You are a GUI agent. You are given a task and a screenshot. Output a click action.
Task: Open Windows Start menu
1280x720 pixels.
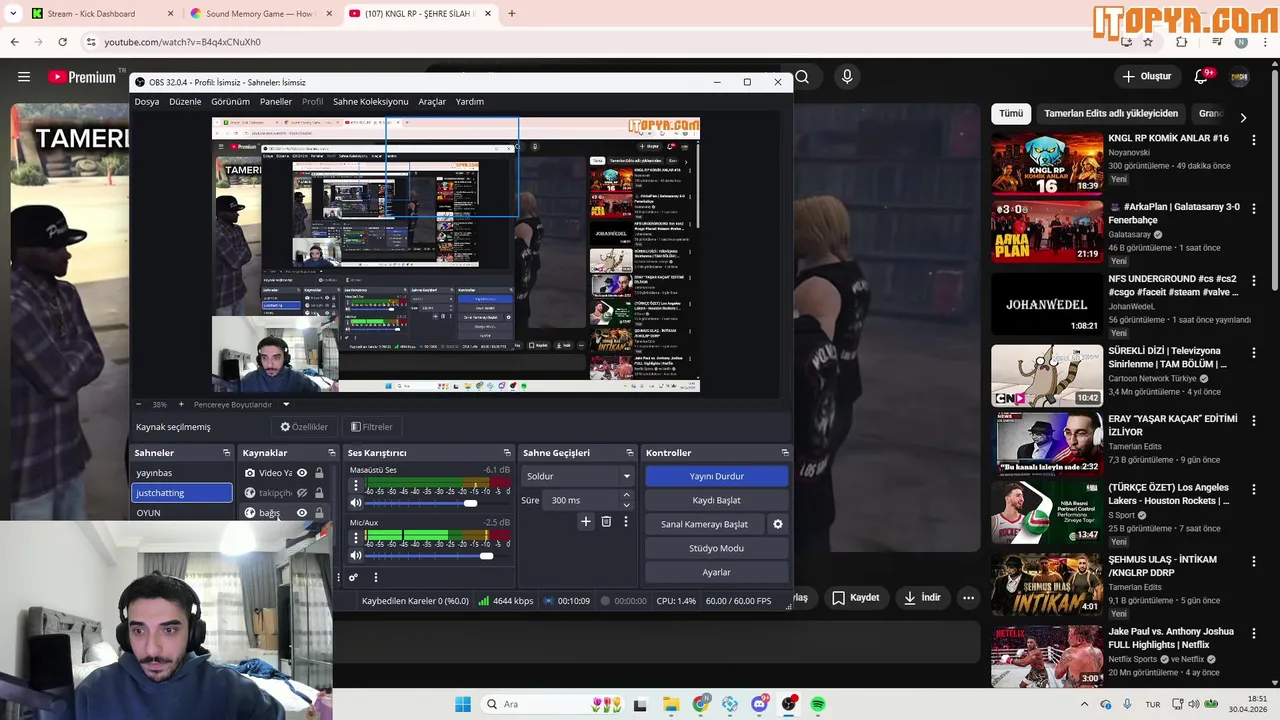(463, 704)
